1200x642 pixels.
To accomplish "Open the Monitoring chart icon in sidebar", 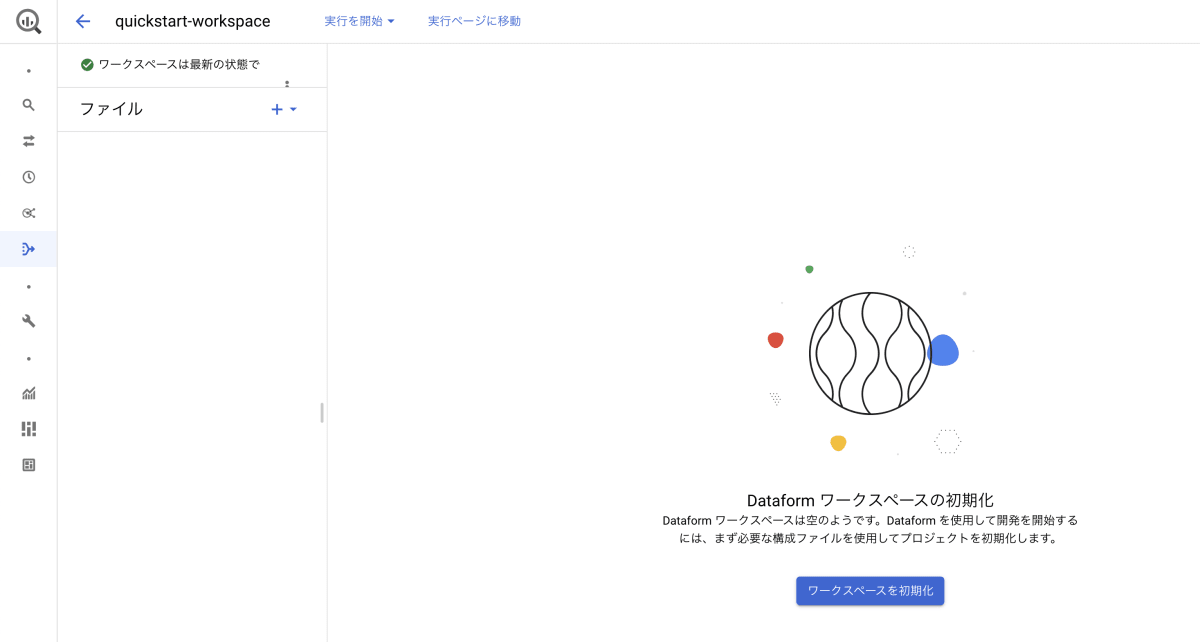I will coord(29,393).
